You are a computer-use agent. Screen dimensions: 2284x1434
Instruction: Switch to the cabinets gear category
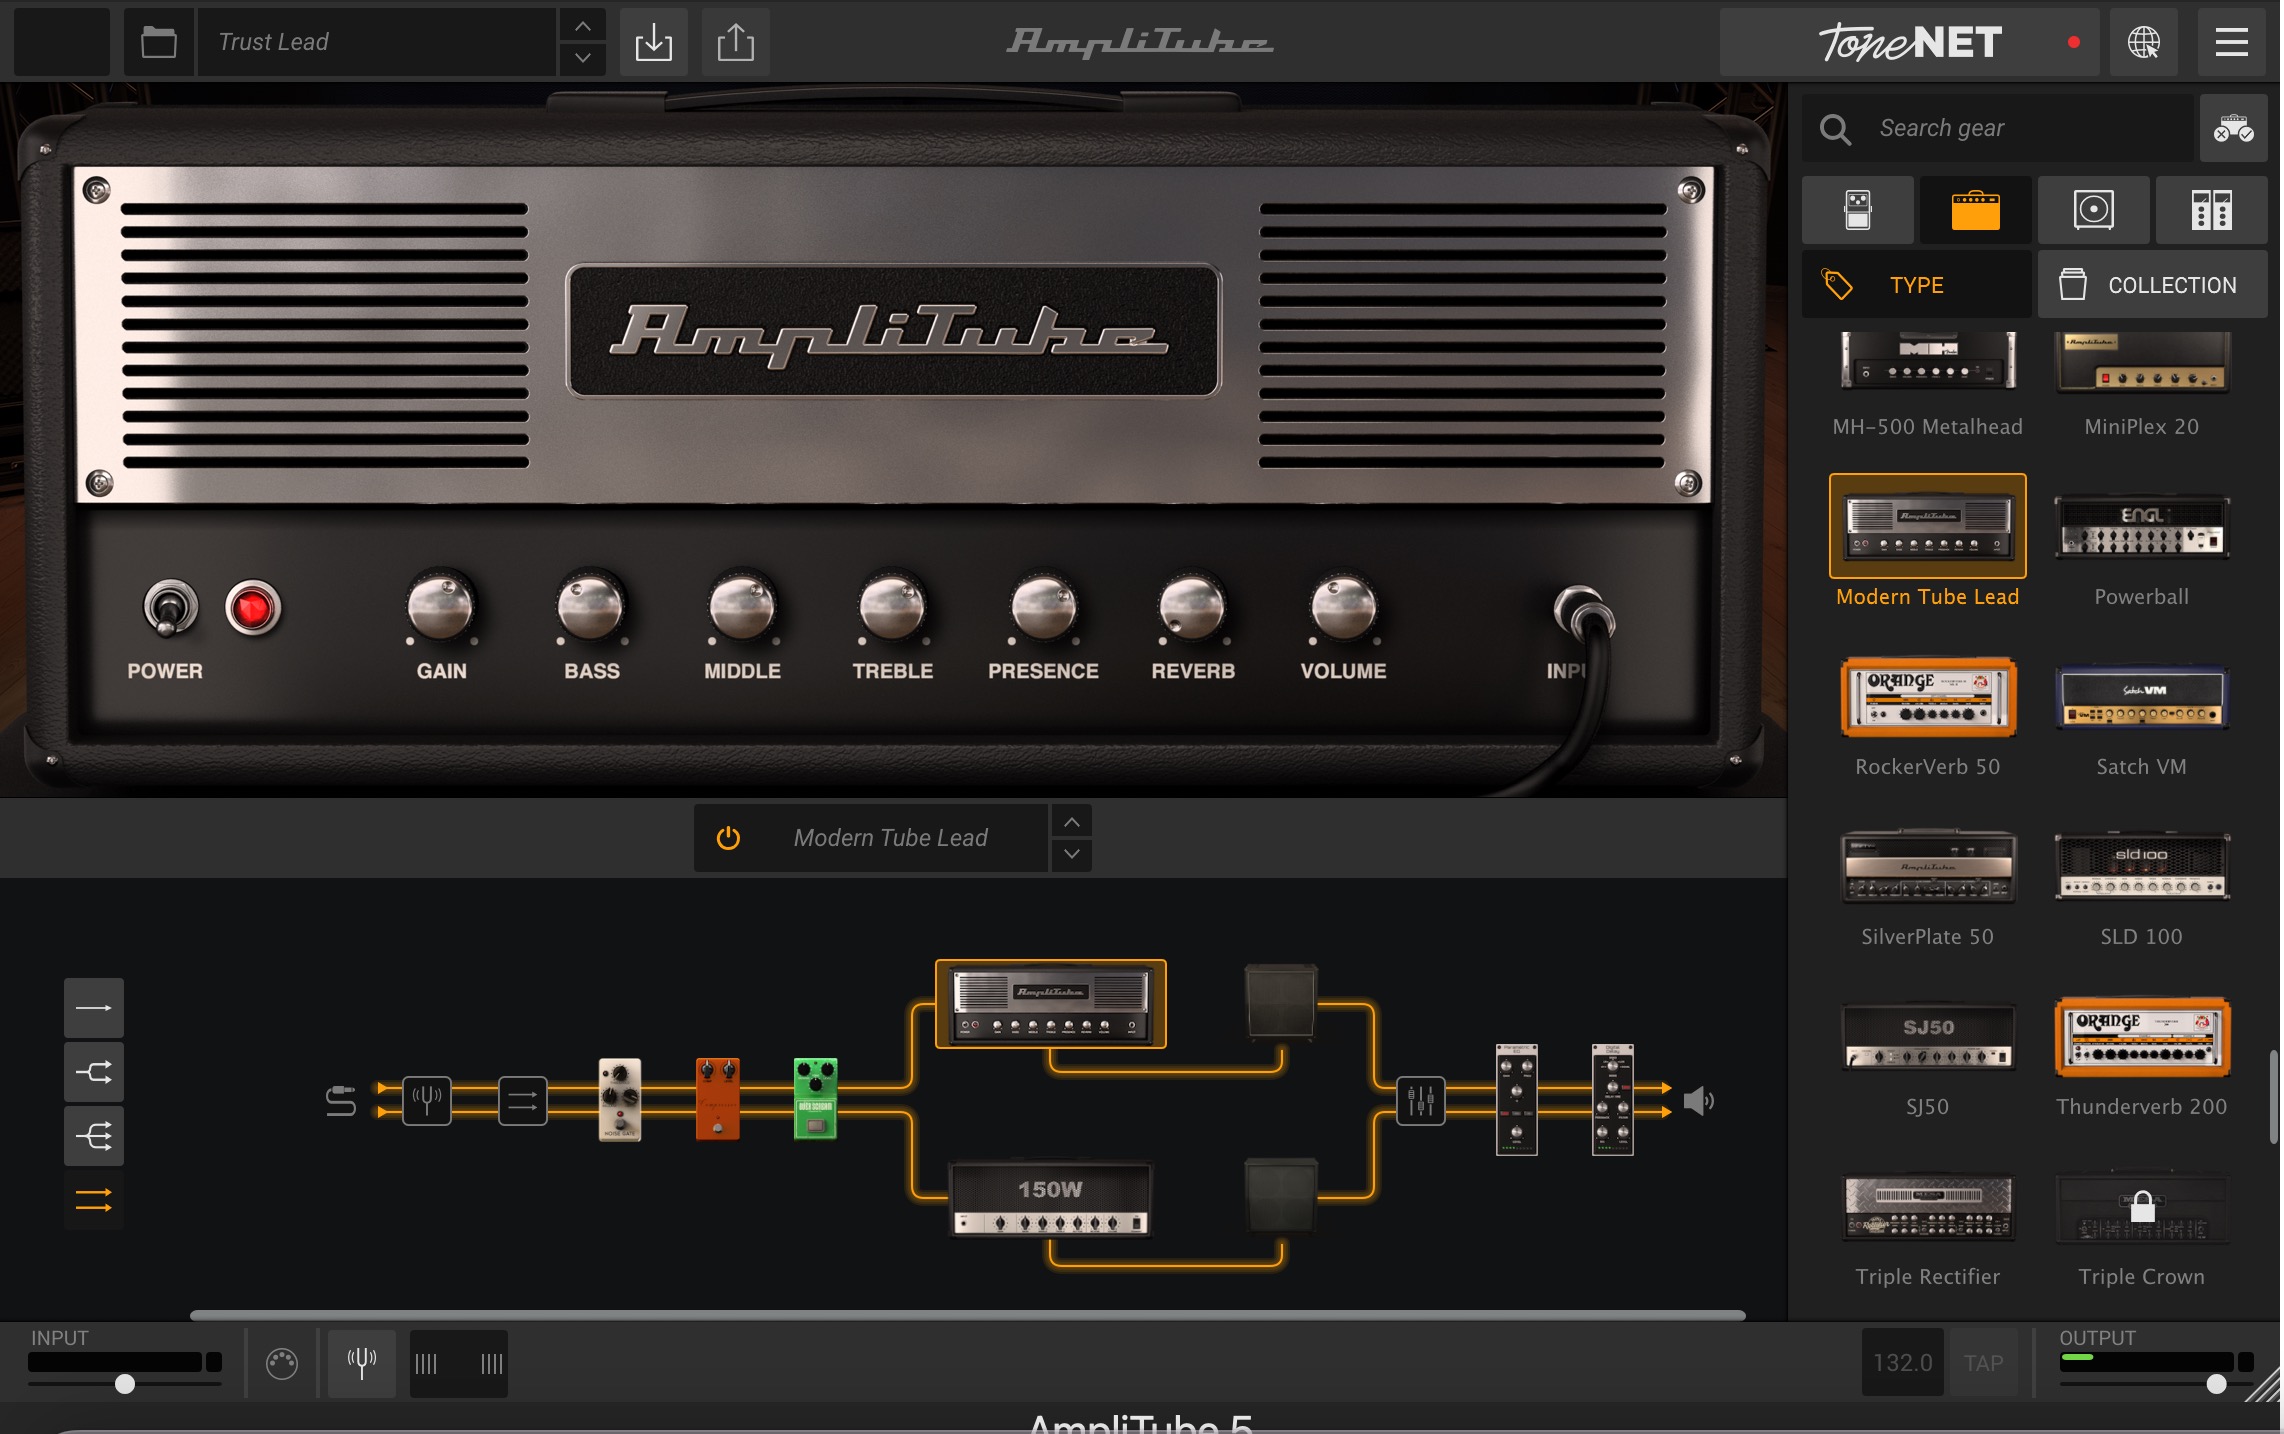[x=2093, y=210]
